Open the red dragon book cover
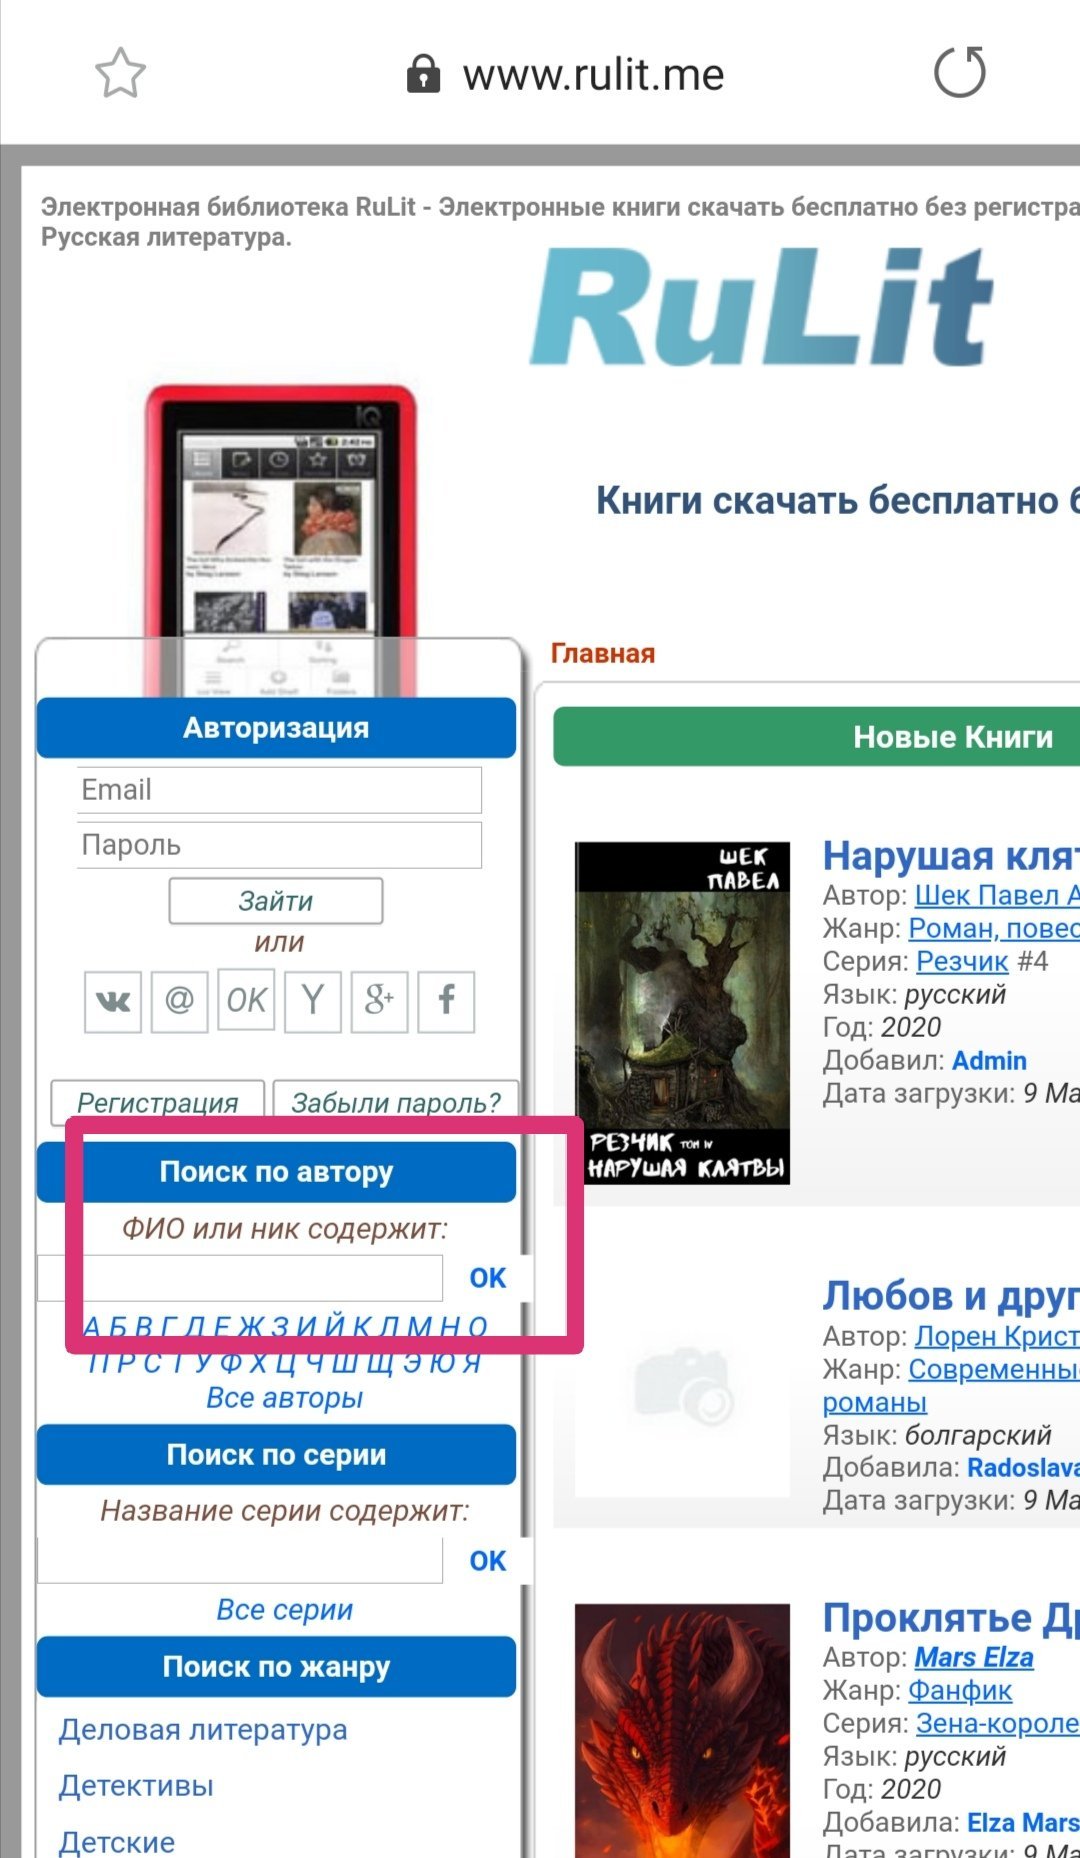The width and height of the screenshot is (1080, 1858). click(683, 1731)
